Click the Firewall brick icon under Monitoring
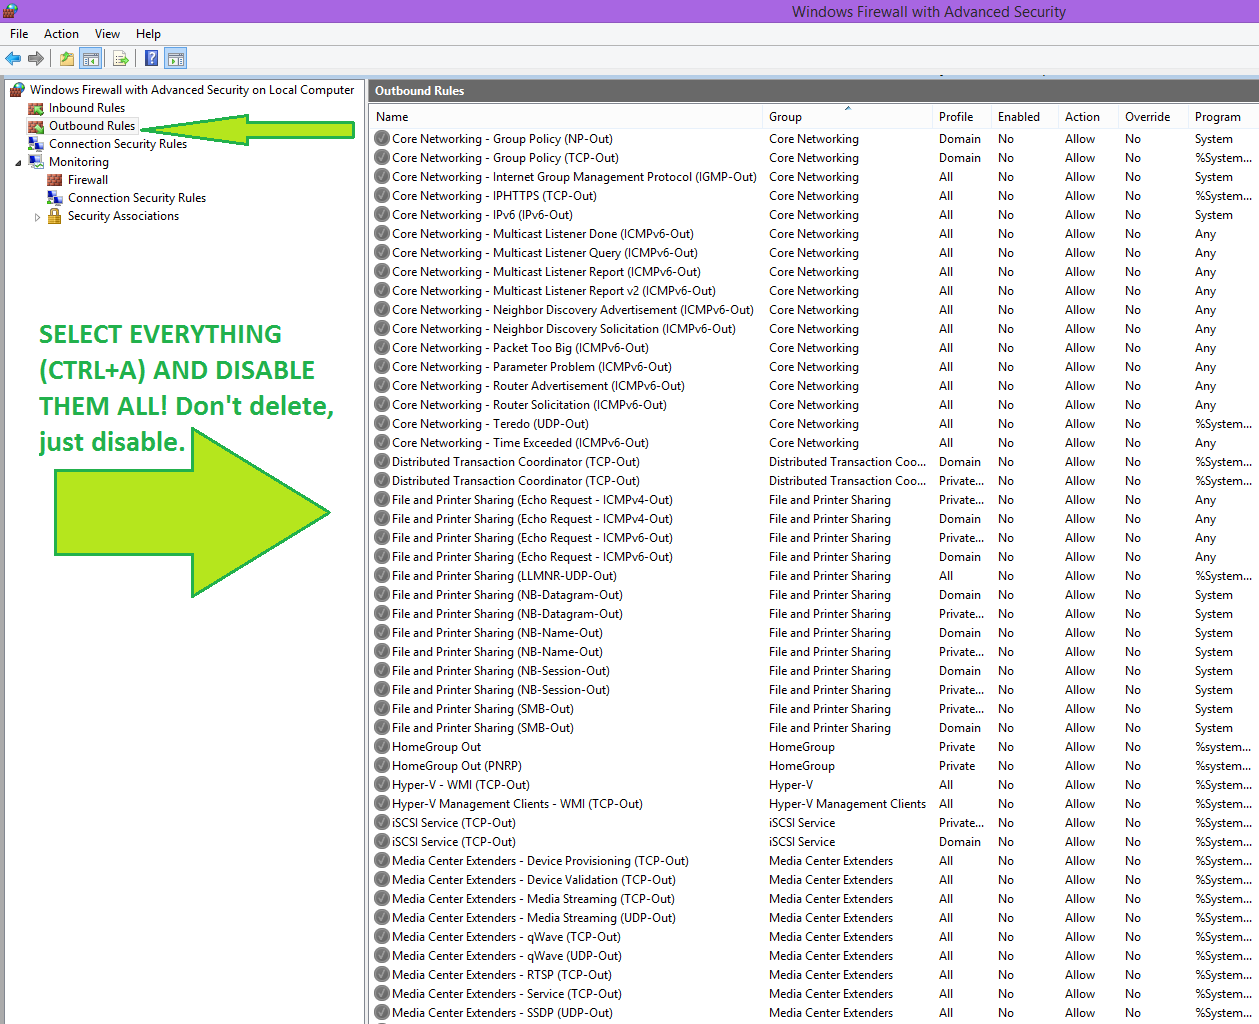 [55, 180]
